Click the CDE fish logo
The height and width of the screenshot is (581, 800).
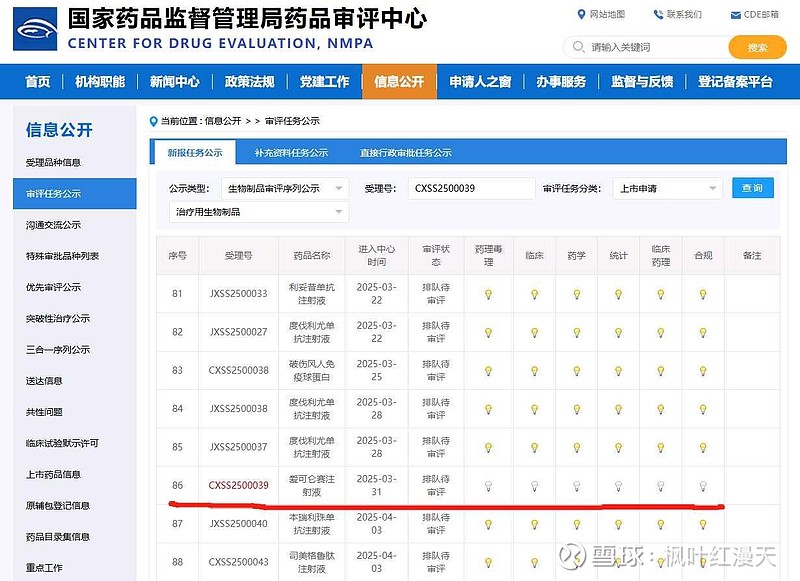point(35,29)
